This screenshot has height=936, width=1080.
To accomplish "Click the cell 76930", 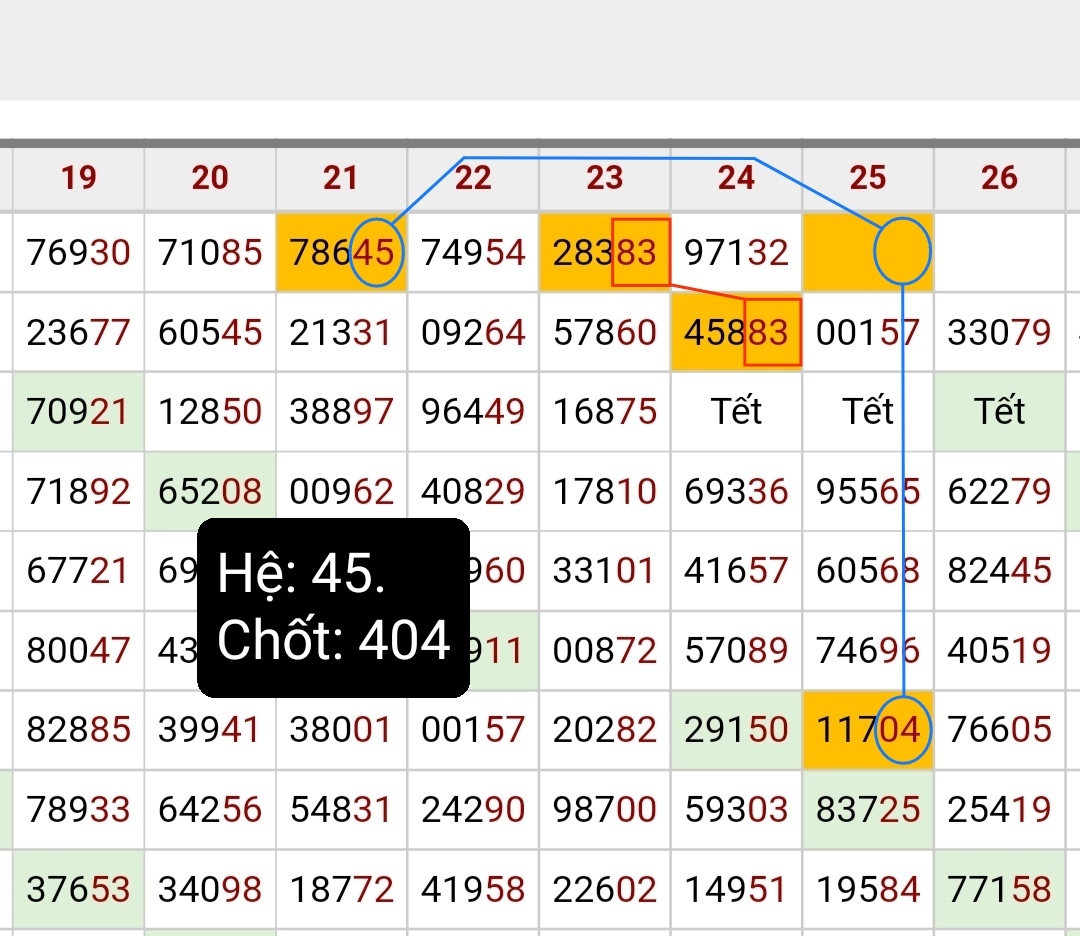I will (x=79, y=252).
